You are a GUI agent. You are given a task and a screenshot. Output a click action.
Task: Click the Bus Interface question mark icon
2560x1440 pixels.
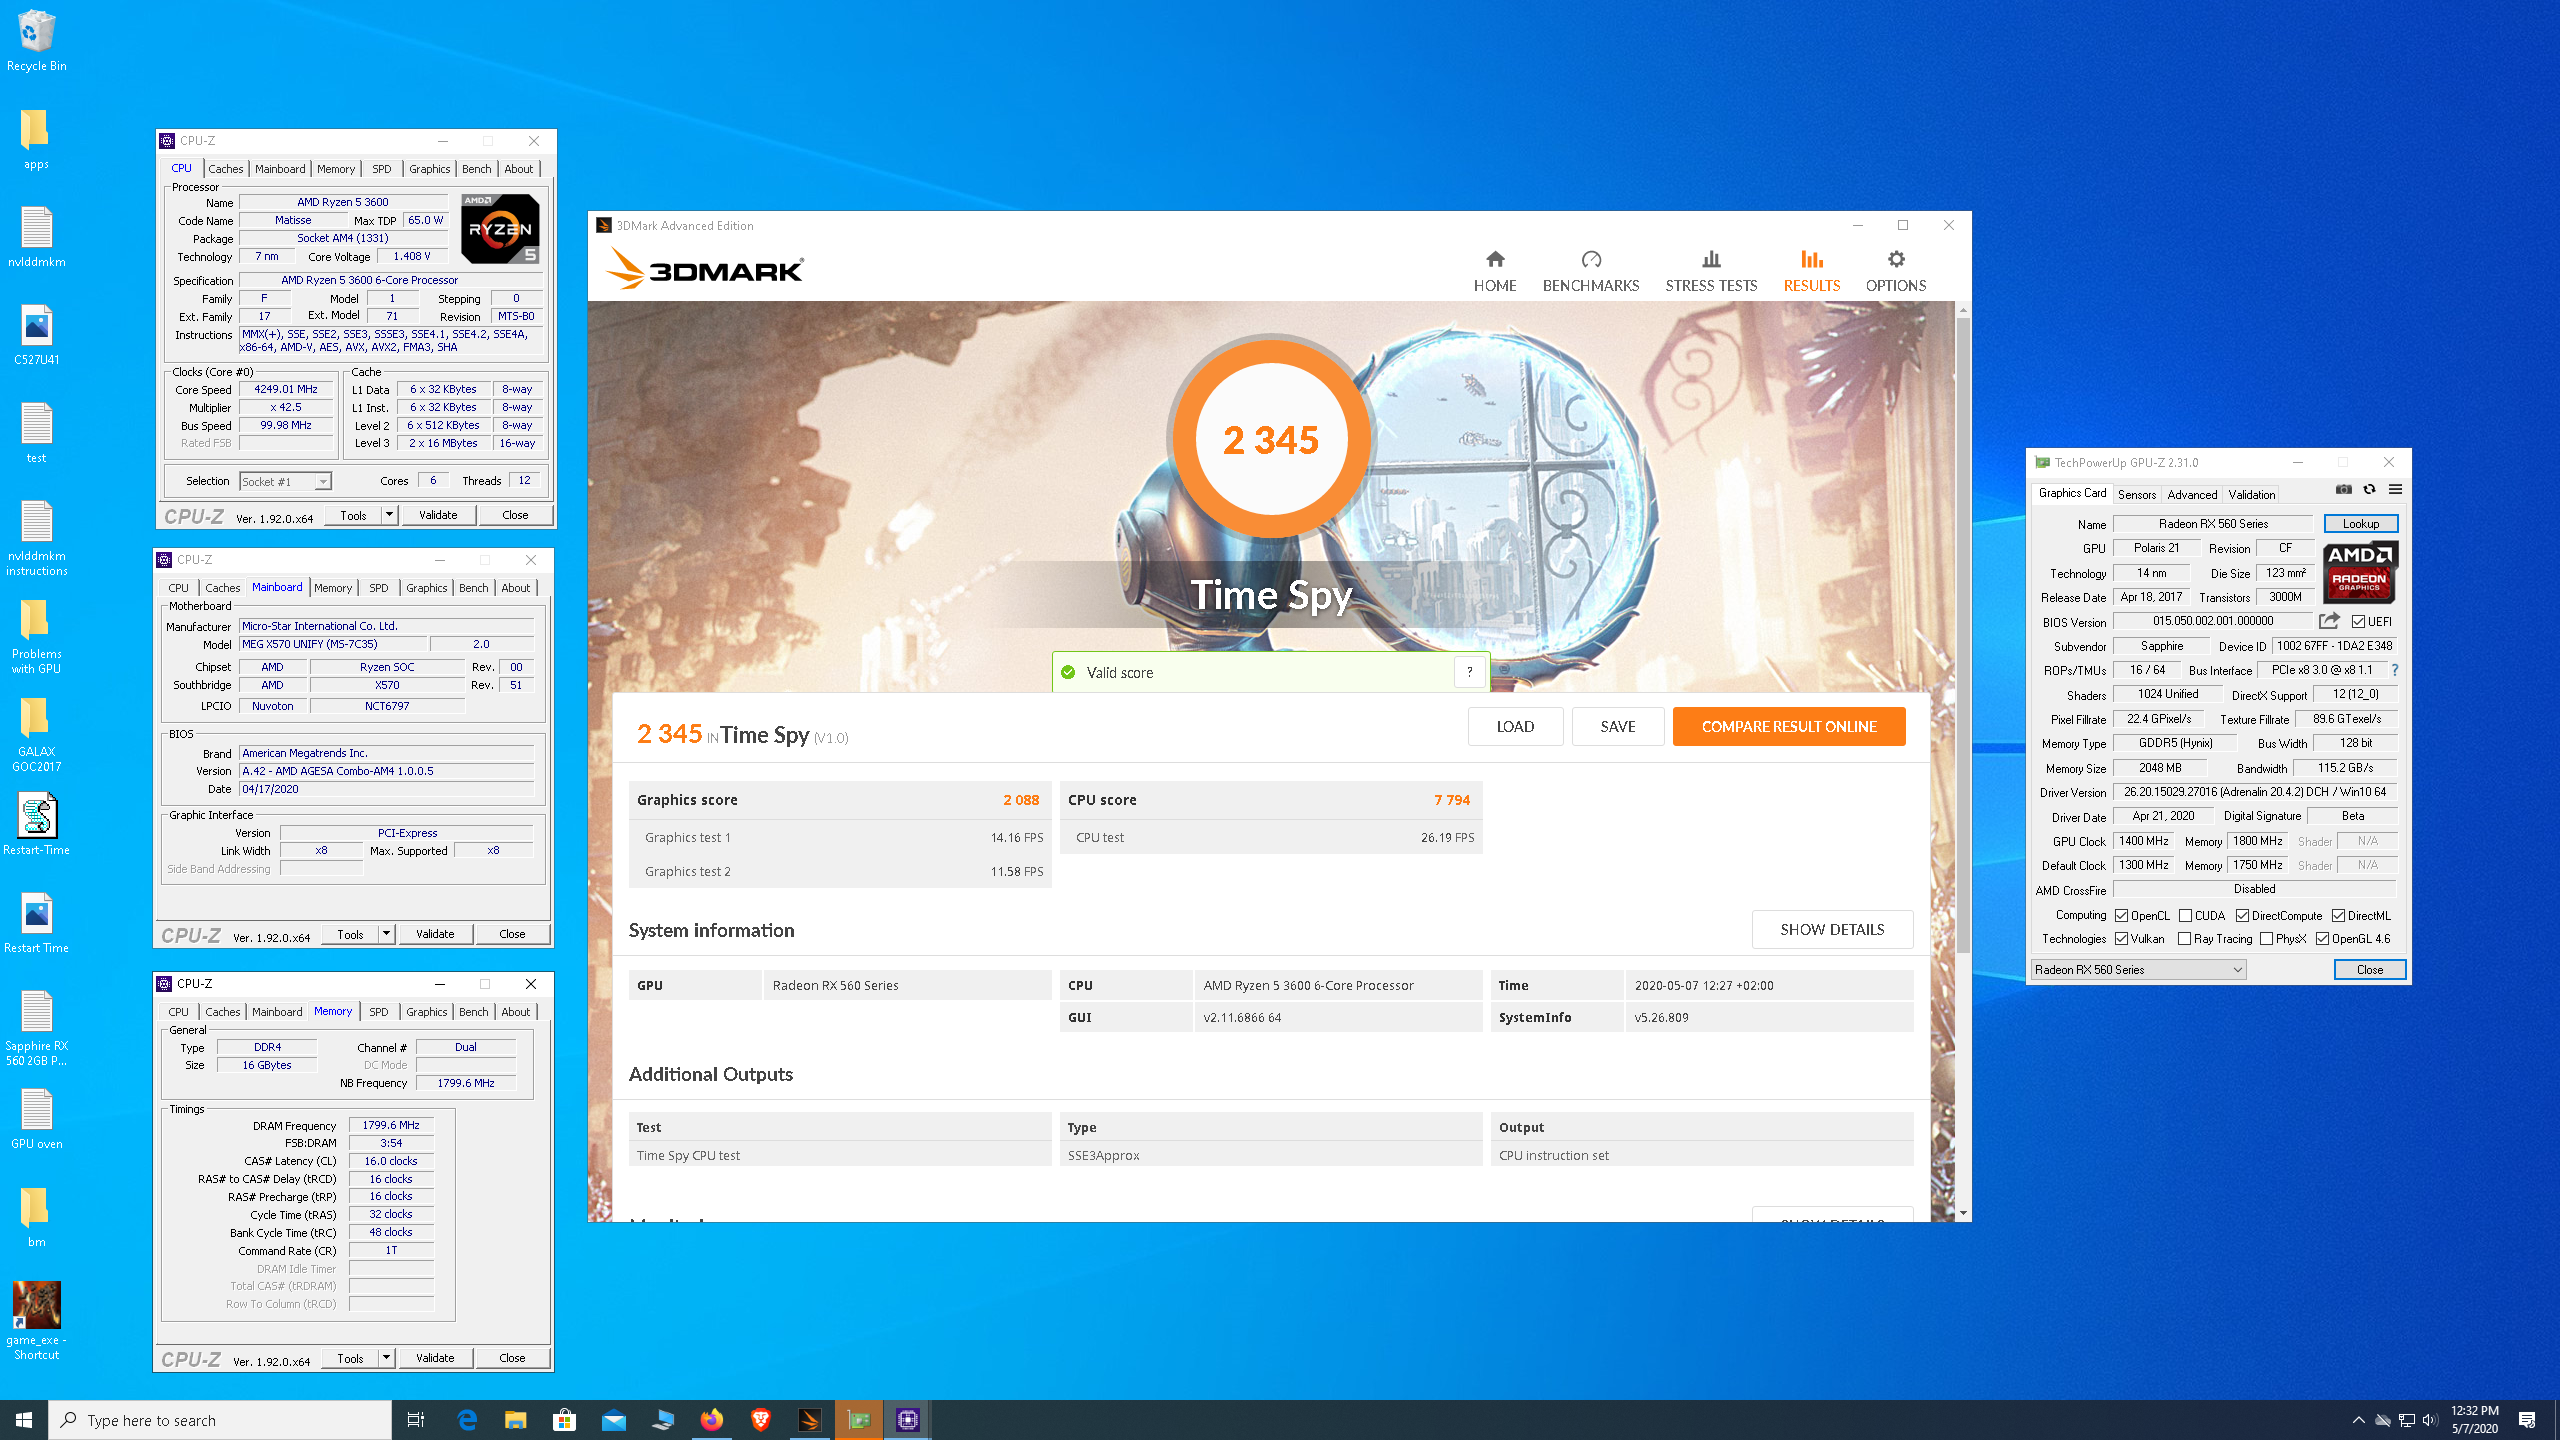tap(2394, 670)
